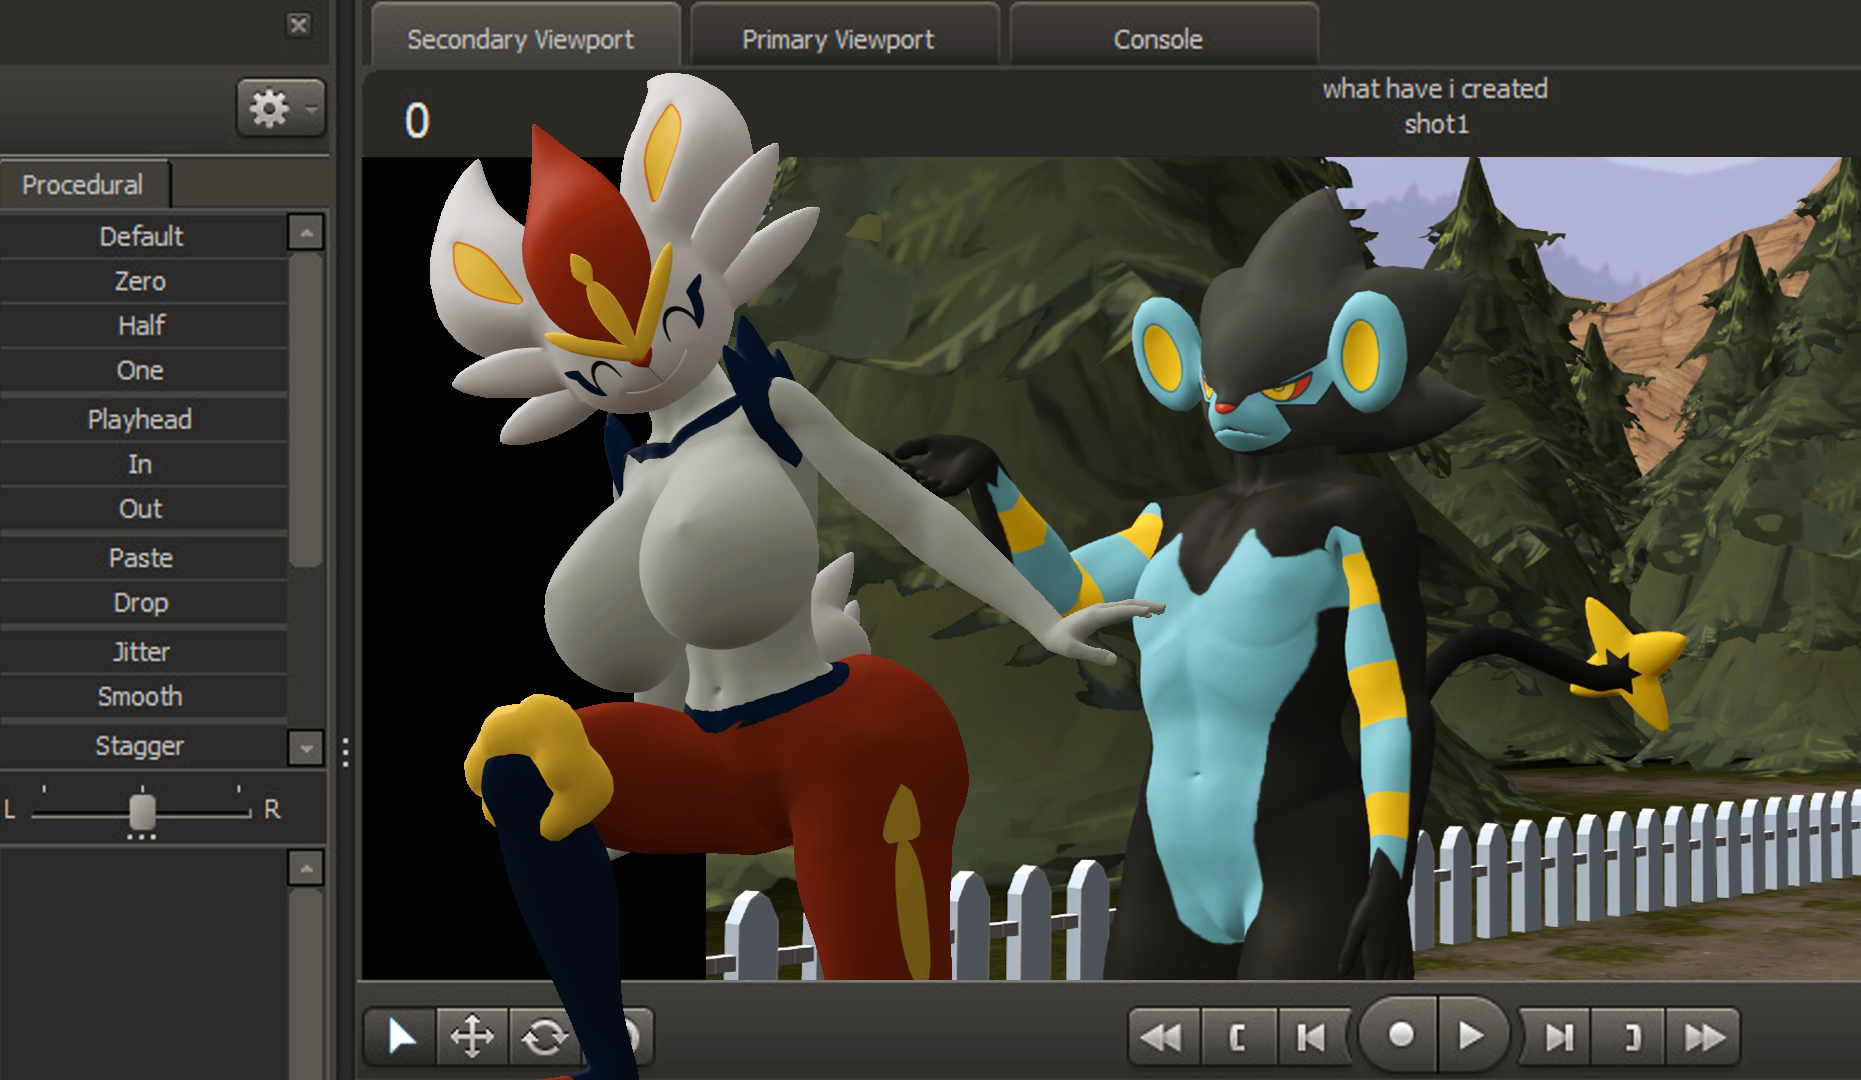Click the 'shot1' label

(1436, 124)
